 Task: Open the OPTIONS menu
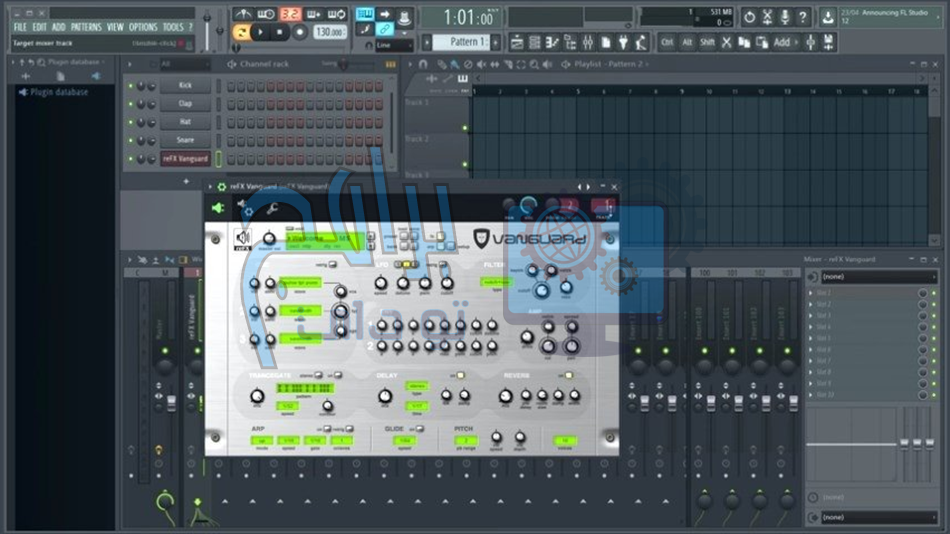pos(142,27)
